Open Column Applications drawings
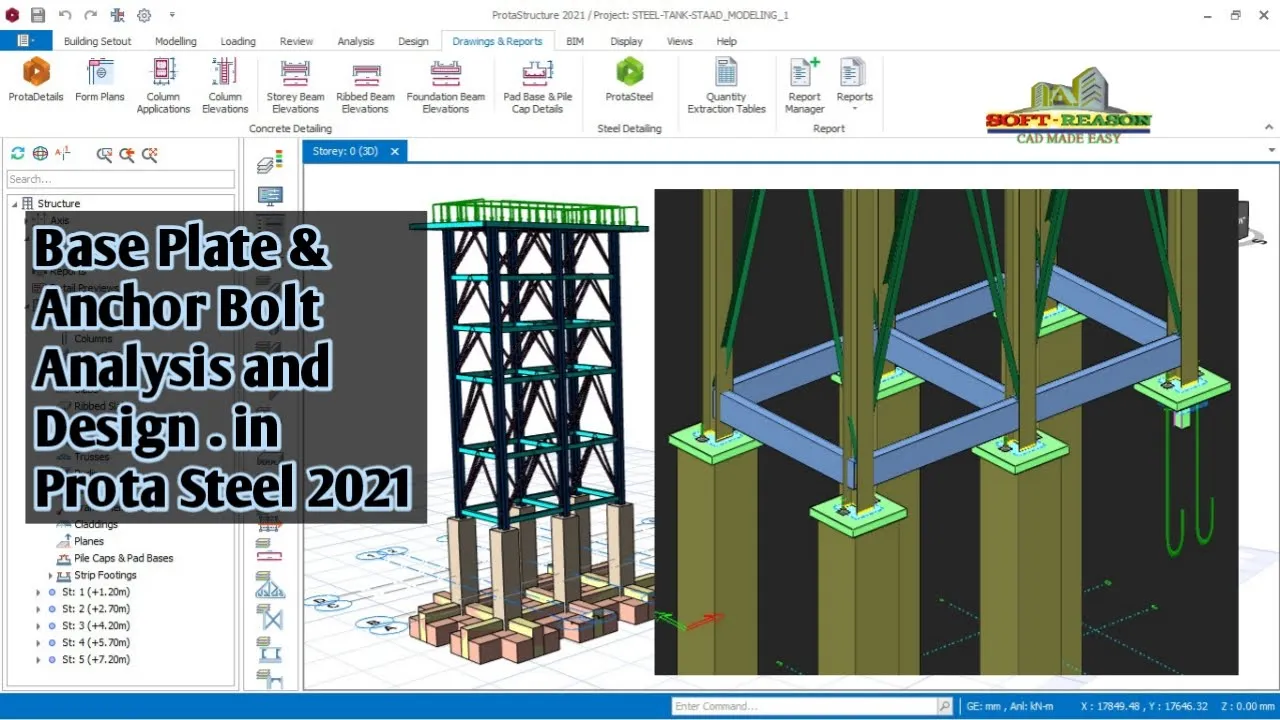1280x720 pixels. click(x=163, y=85)
